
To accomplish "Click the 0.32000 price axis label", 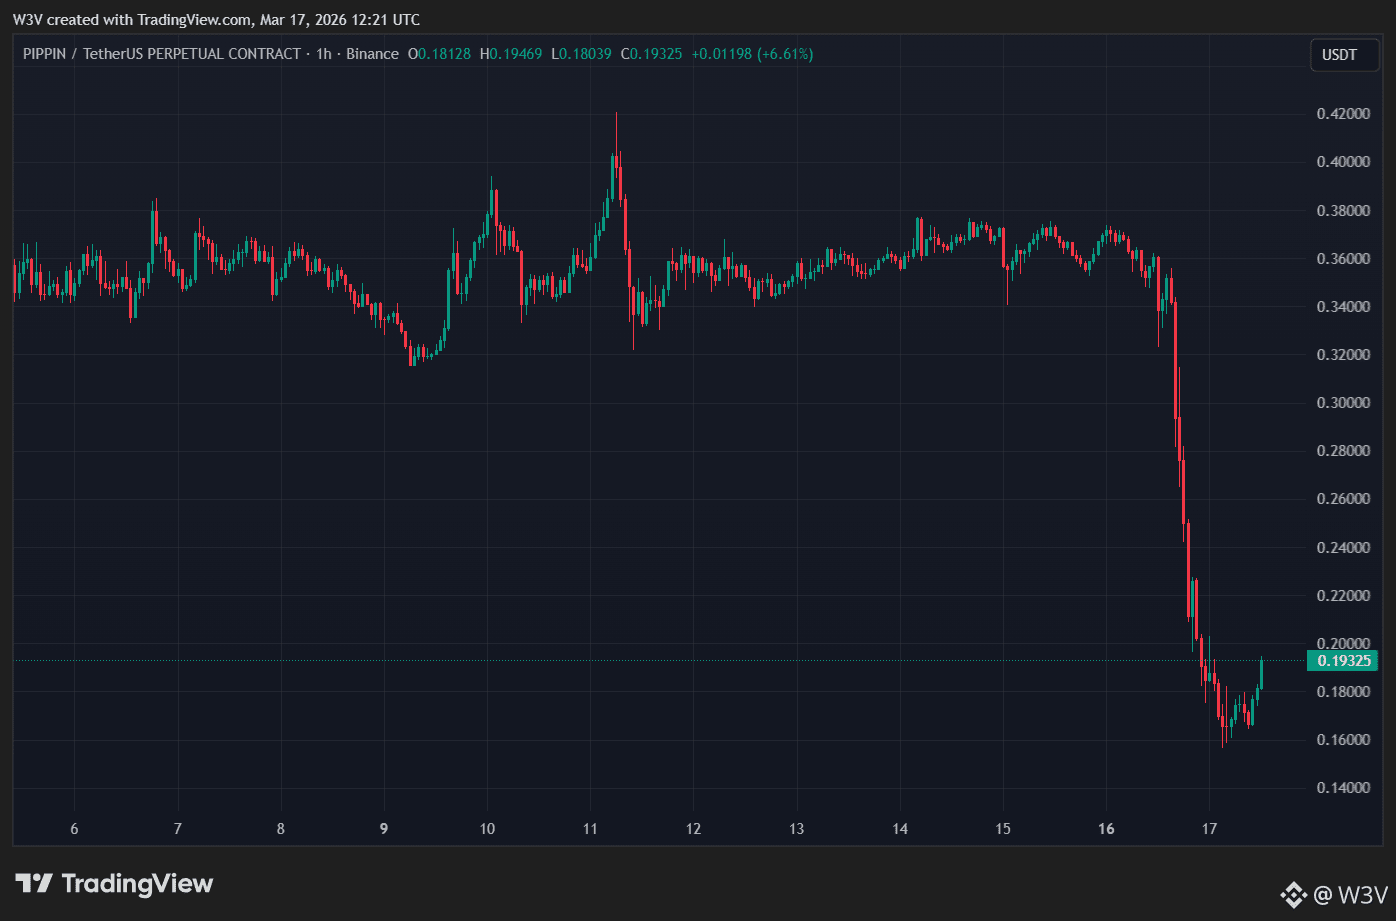I will click(x=1342, y=354).
